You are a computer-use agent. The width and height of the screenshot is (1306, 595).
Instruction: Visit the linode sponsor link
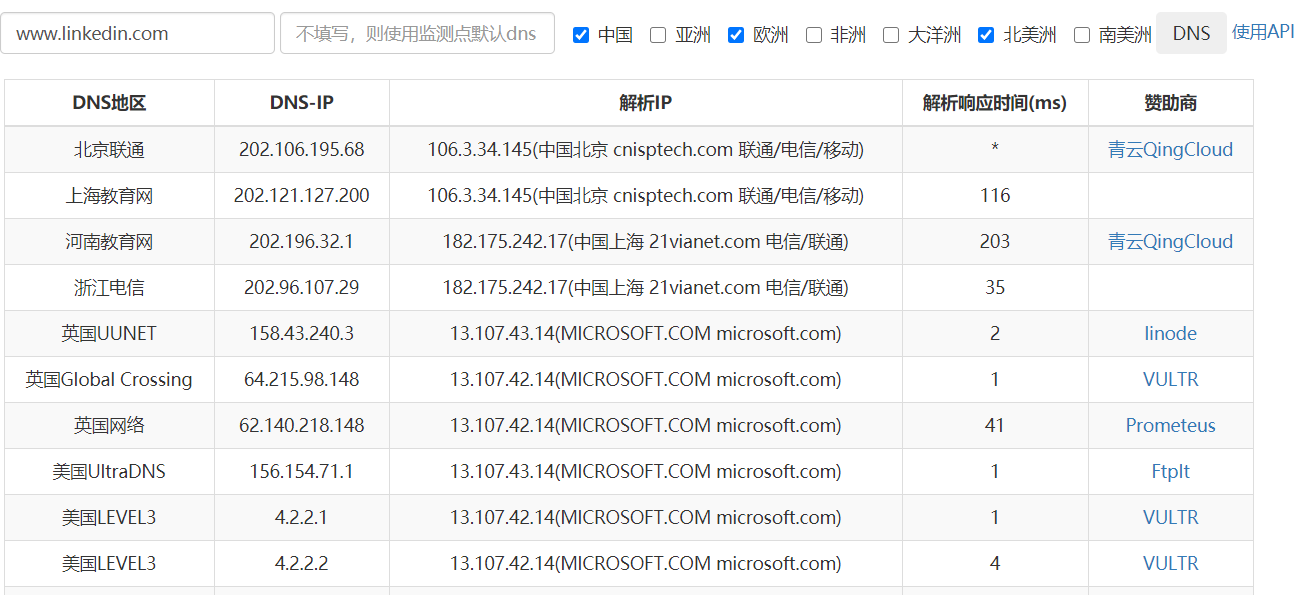pyautogui.click(x=1170, y=334)
